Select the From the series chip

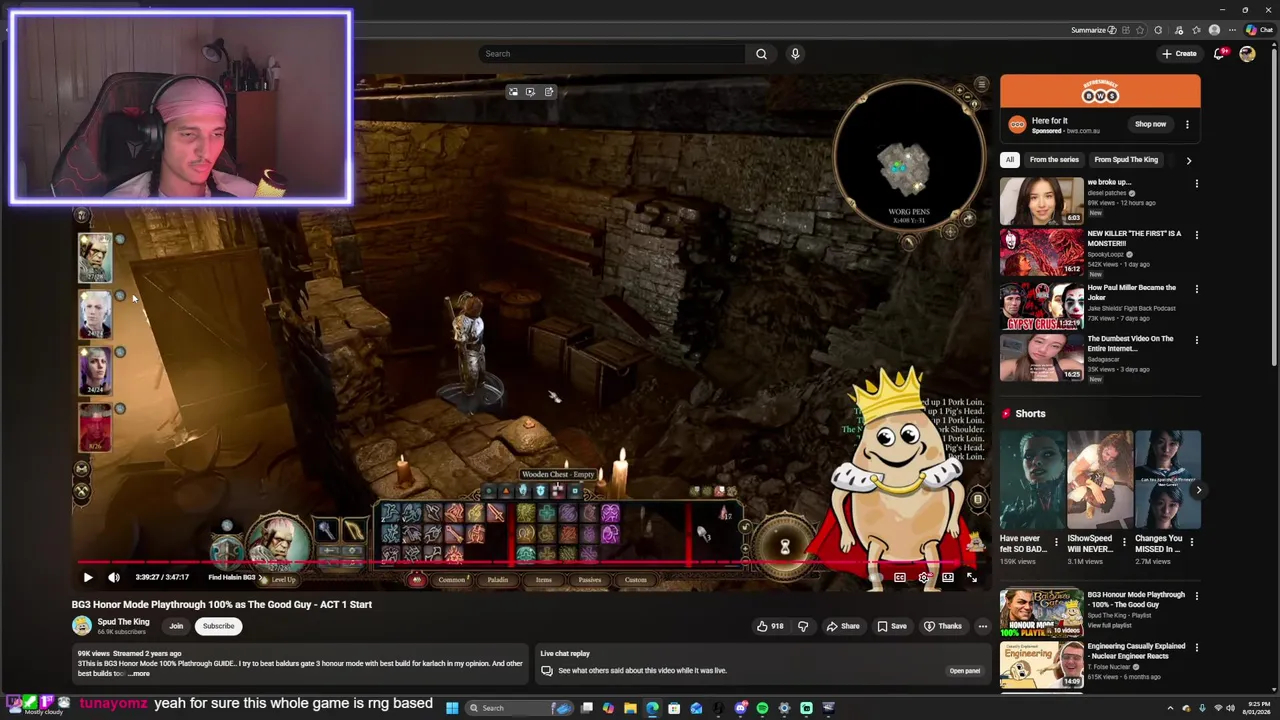pos(1054,160)
